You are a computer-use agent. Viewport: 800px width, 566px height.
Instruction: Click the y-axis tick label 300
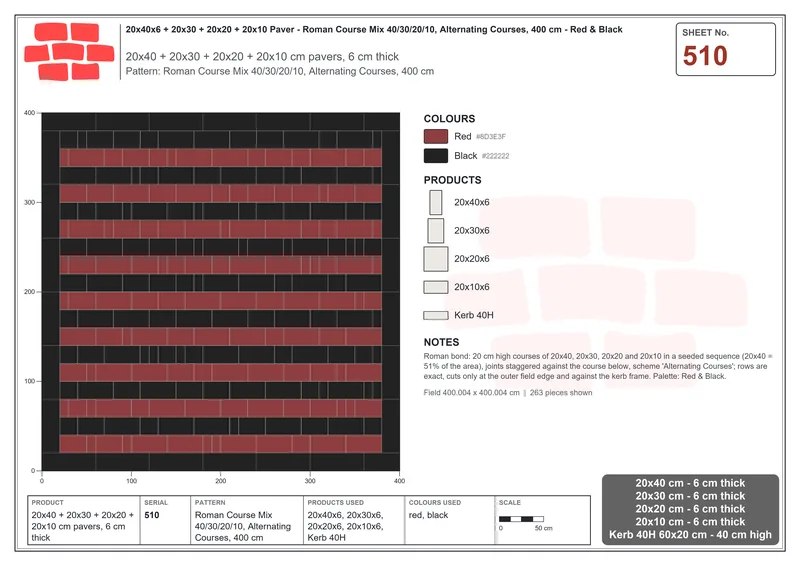pos(30,203)
